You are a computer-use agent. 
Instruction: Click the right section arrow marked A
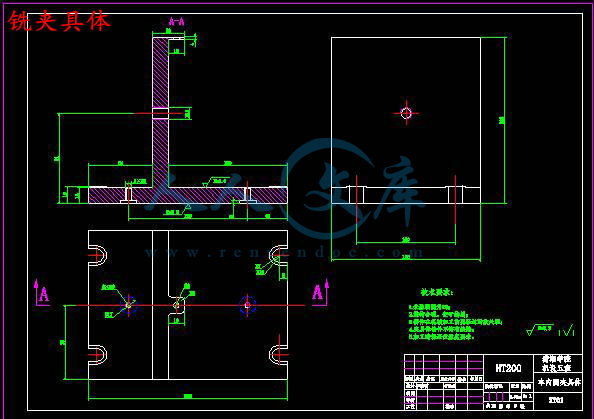(x=320, y=292)
